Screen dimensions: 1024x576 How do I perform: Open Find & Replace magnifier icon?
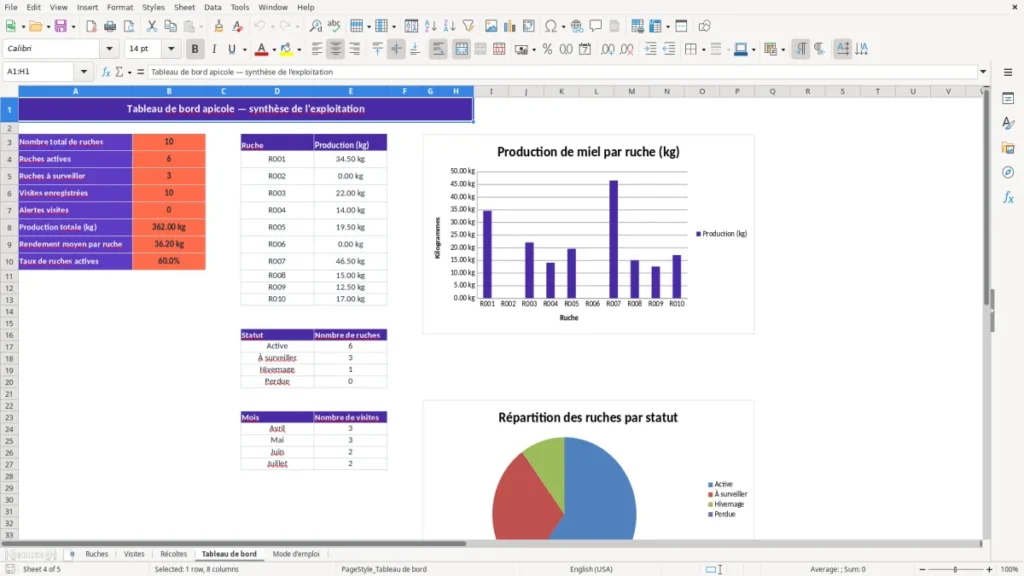point(315,26)
